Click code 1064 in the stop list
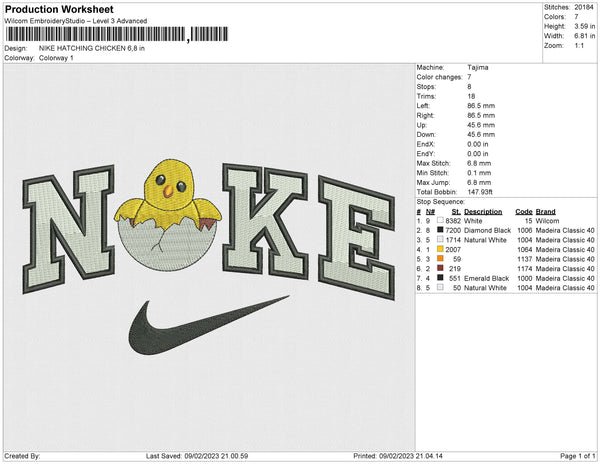Viewport: 600px width, 464px height. pyautogui.click(x=525, y=249)
